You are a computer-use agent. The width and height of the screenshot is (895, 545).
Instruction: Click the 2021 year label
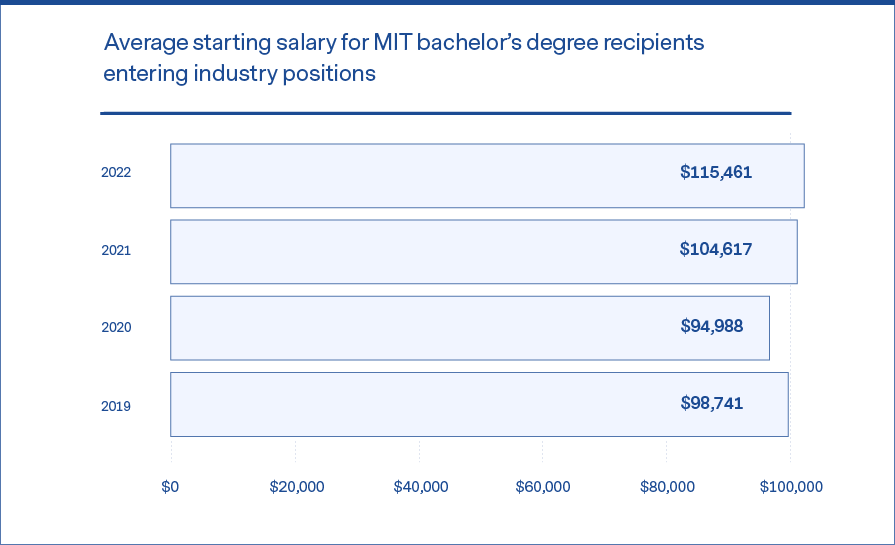click(x=116, y=250)
